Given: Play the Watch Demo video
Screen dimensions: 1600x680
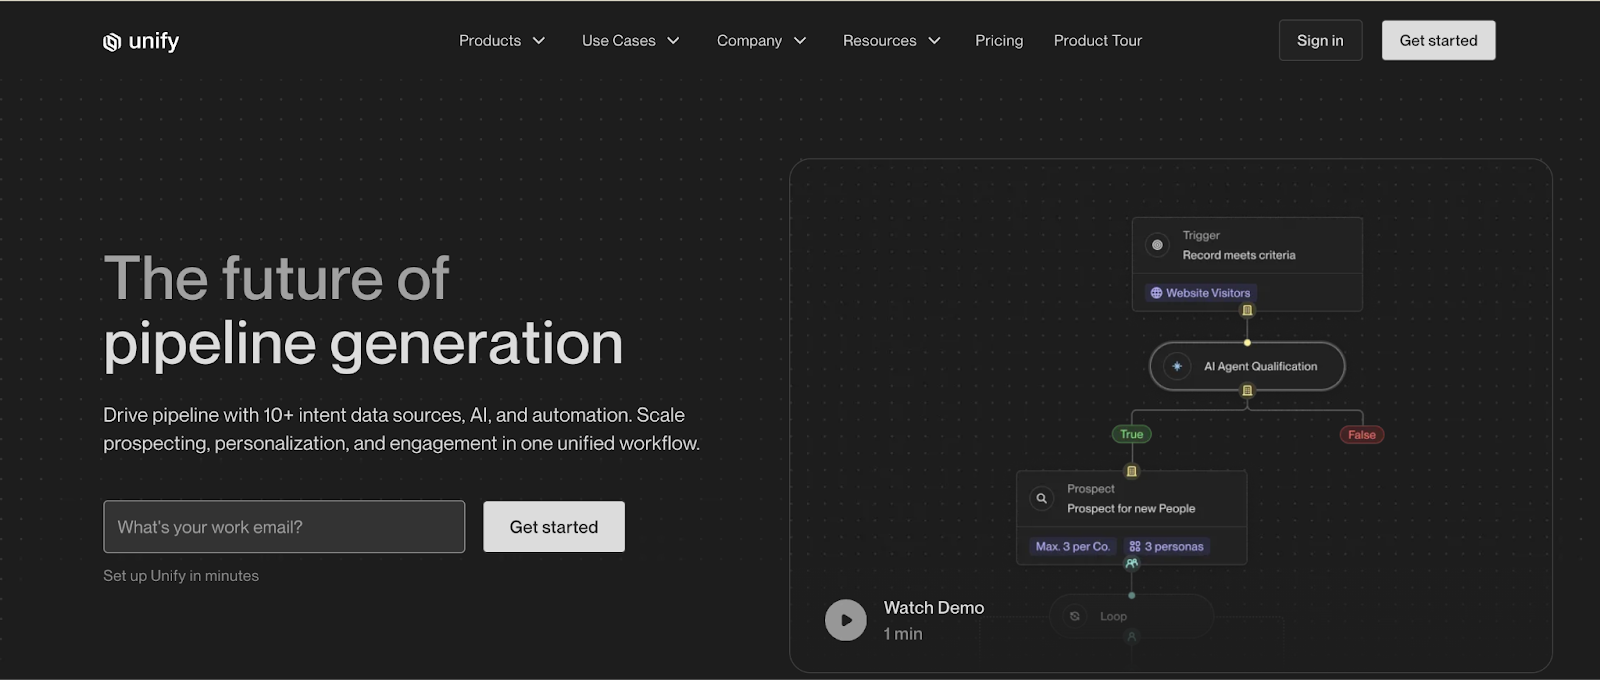Looking at the screenshot, I should click(845, 620).
